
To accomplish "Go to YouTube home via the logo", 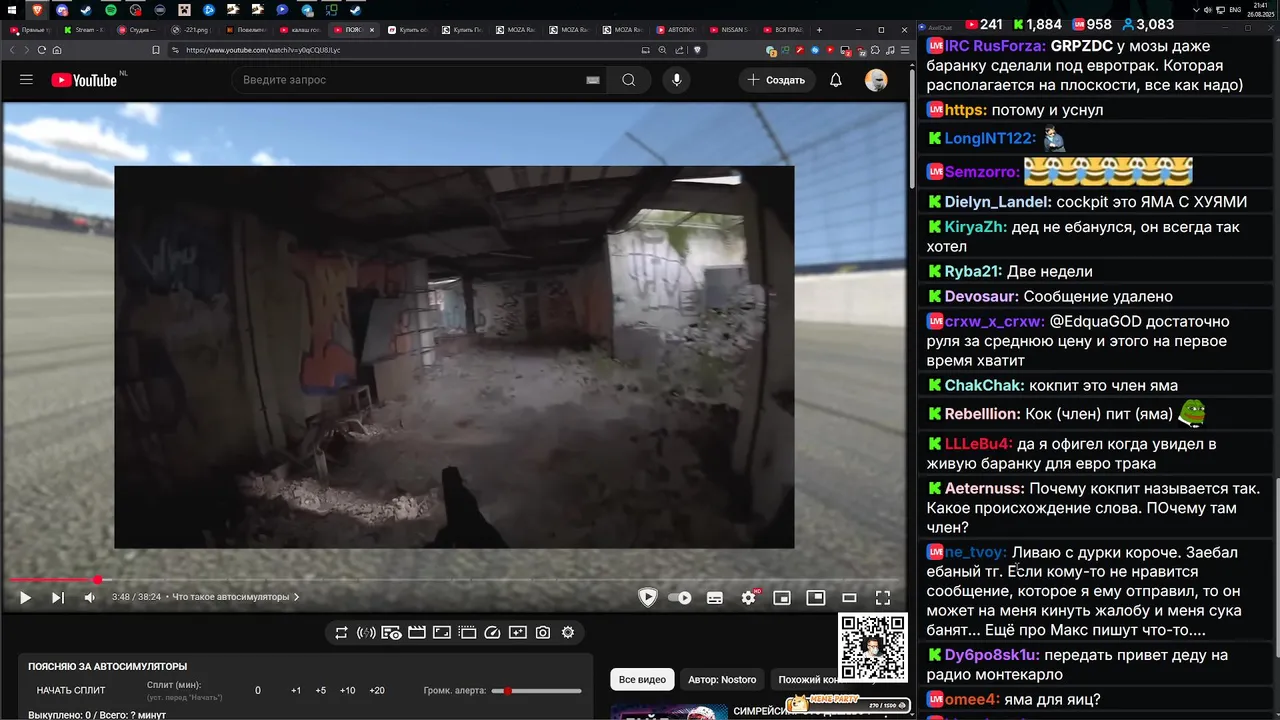I will [85, 80].
